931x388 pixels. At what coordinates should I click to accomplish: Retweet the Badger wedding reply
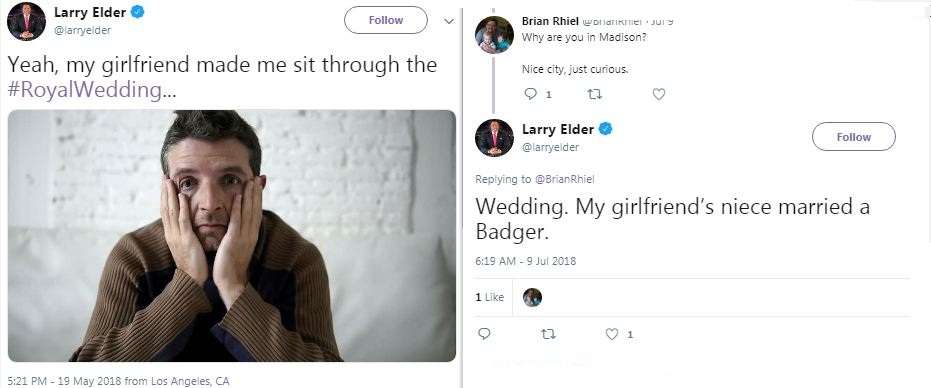548,335
